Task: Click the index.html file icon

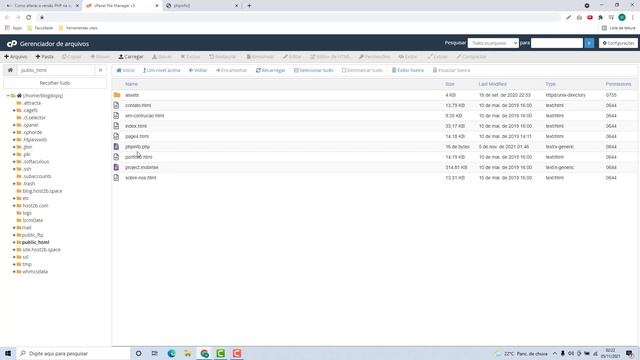Action: coord(116,126)
